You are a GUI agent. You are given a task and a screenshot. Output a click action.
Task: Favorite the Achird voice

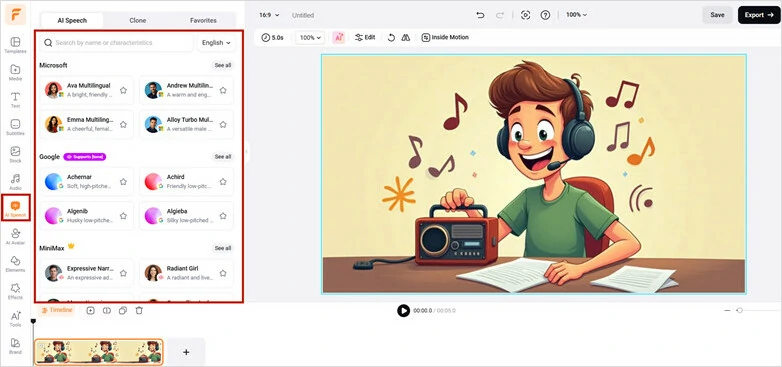(223, 182)
